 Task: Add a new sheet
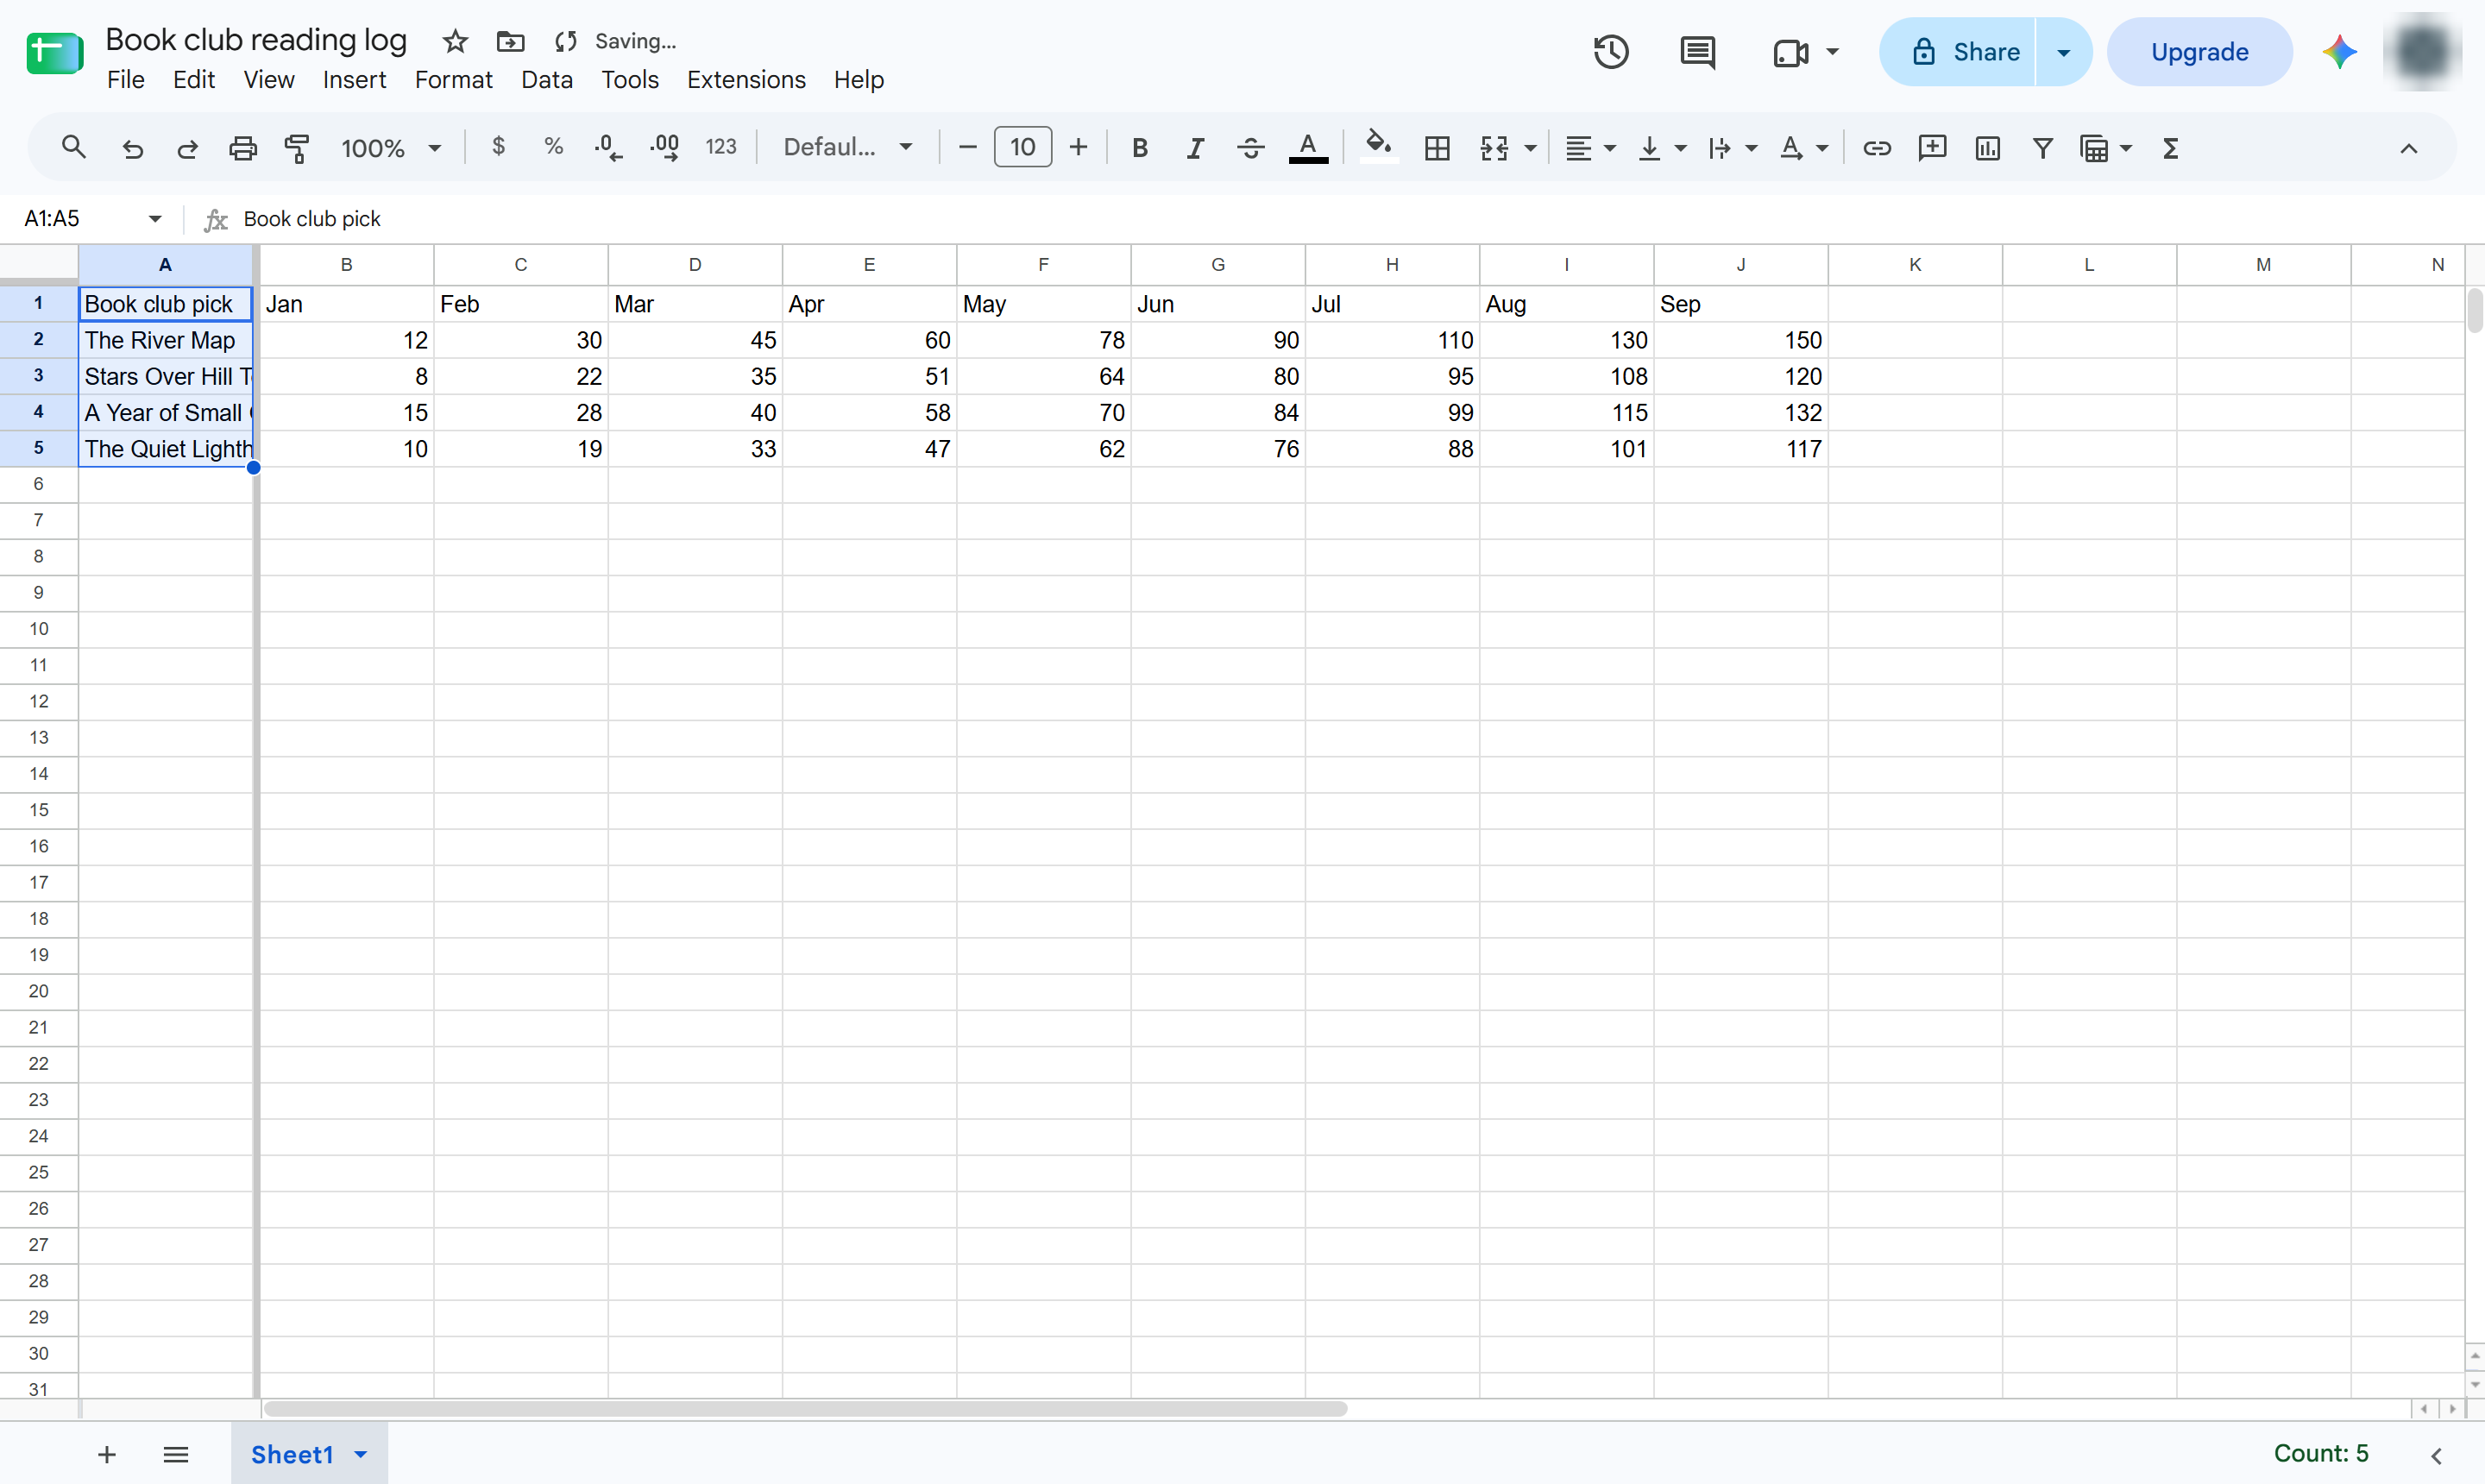click(x=107, y=1454)
